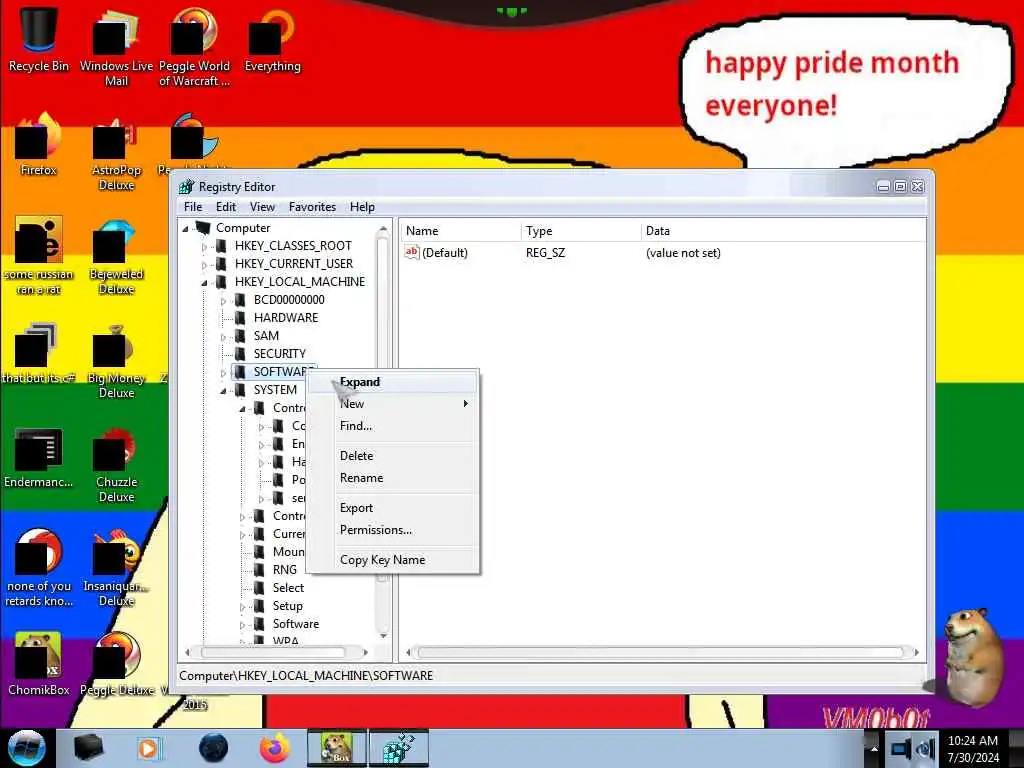Choose Copy Key Name in context menu
1024x768 pixels.
coord(393,560)
